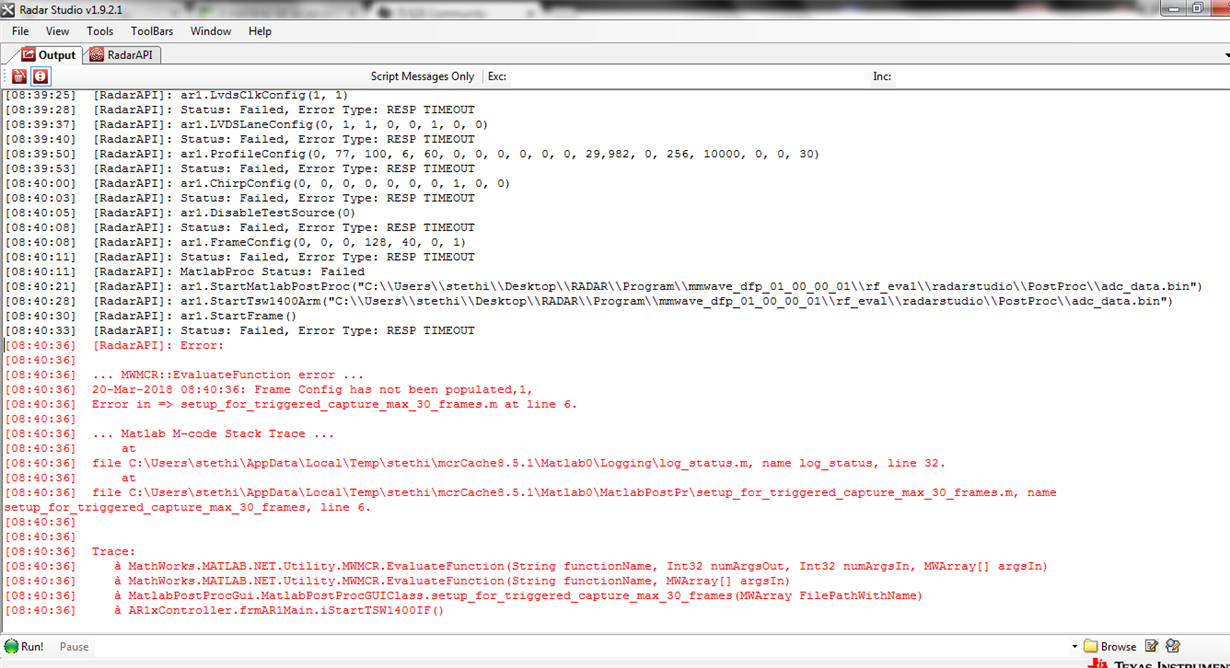Click the 08:40:33 RESP TIMEOUT status line
The image size is (1230, 668).
pos(240,330)
